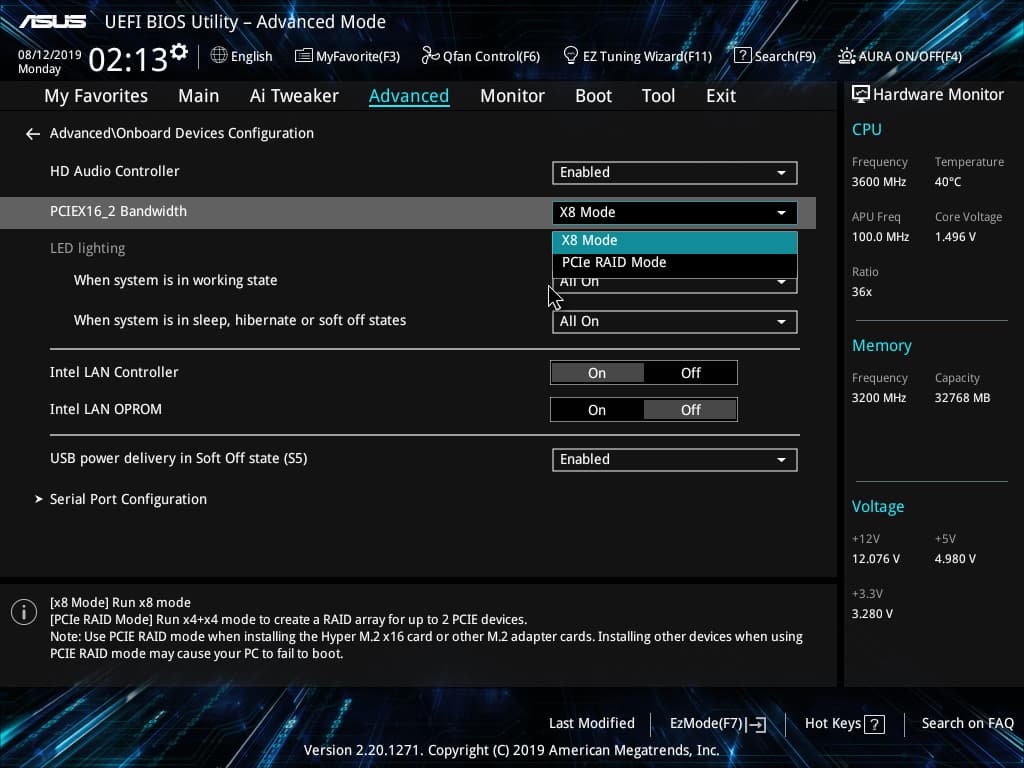Viewport: 1024px width, 768px height.
Task: Launch the EZ Tuning Wizard bulb icon
Action: (570, 56)
